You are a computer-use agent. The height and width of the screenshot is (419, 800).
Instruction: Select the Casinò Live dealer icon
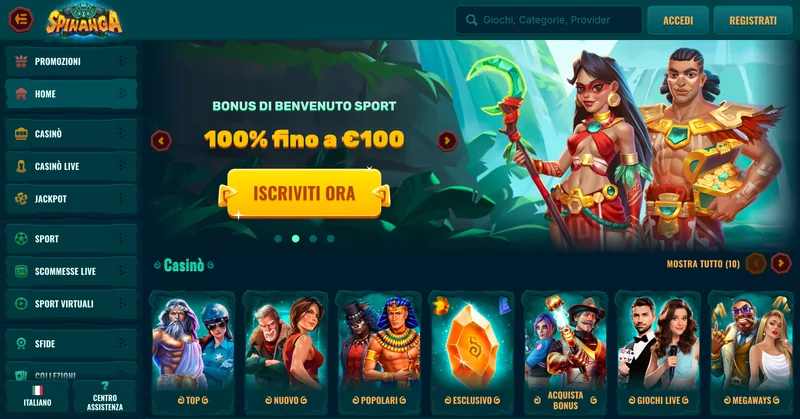tap(21, 166)
